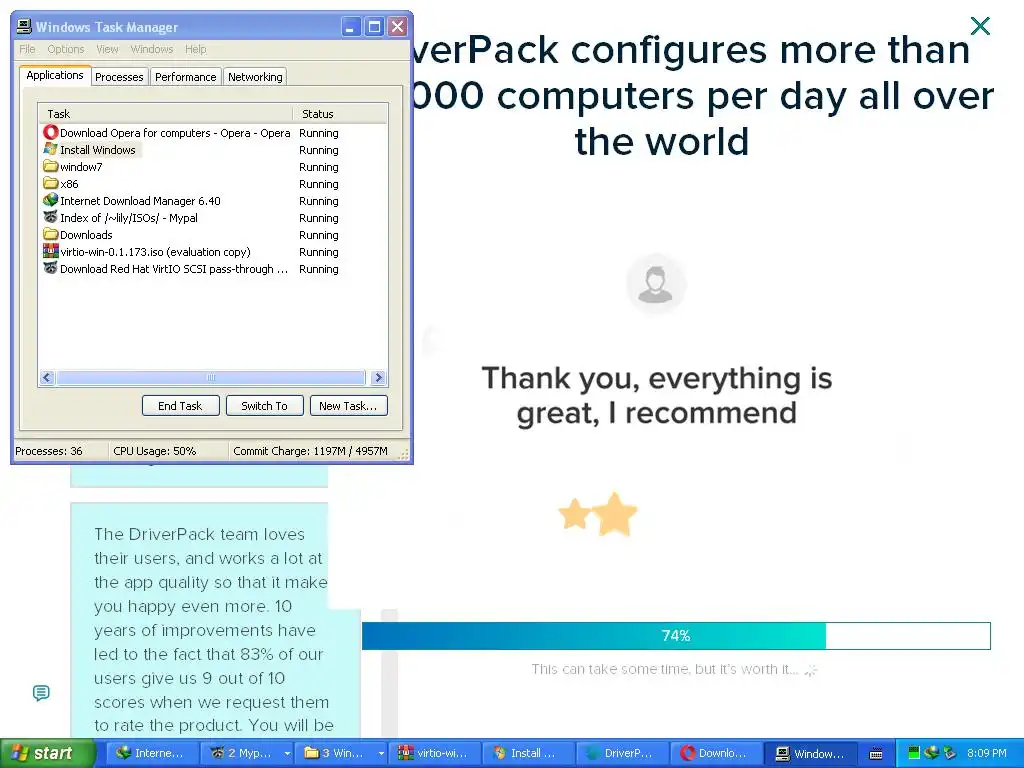Click the task list scroll right arrow
The width and height of the screenshot is (1024, 768).
[378, 377]
